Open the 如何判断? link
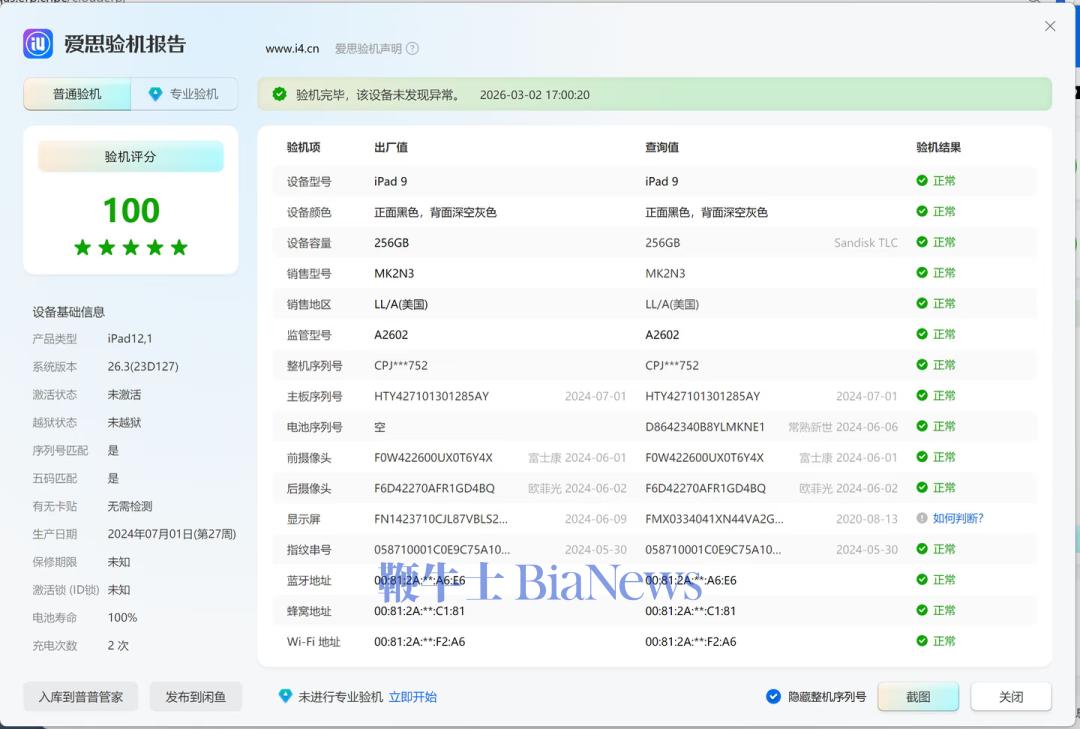The height and width of the screenshot is (729, 1080). [958, 518]
